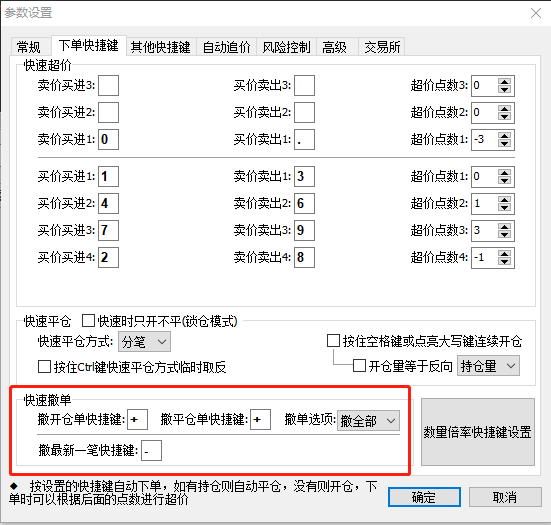Click the 取消 button
This screenshot has width=551, height=525.
click(x=505, y=497)
